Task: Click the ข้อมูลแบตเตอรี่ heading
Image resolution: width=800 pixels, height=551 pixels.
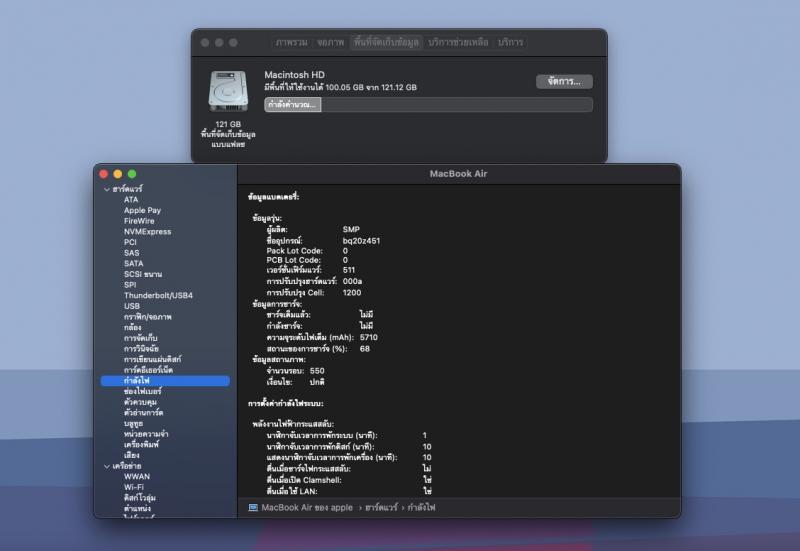Action: (x=273, y=197)
